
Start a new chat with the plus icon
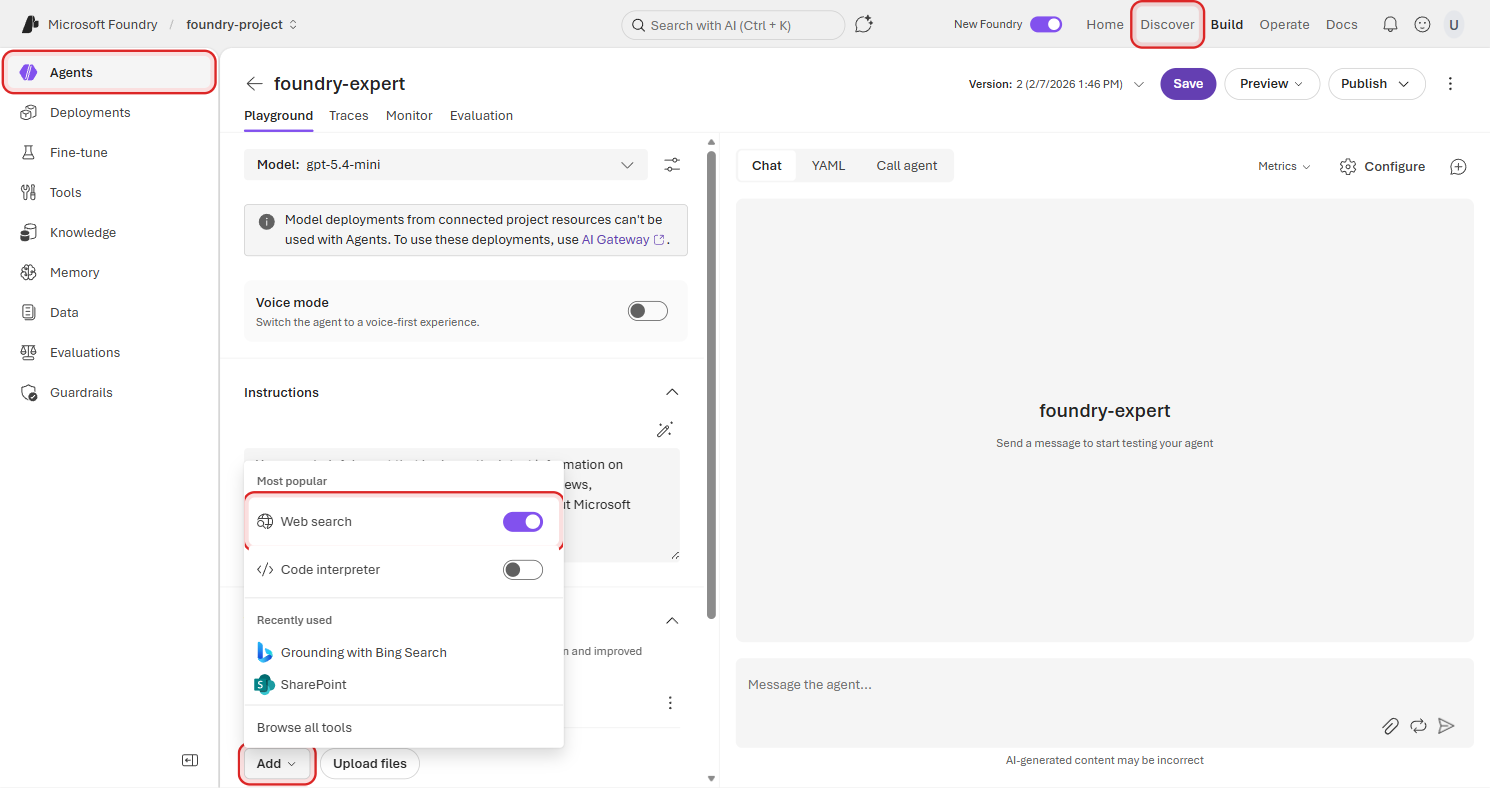pyautogui.click(x=1458, y=167)
